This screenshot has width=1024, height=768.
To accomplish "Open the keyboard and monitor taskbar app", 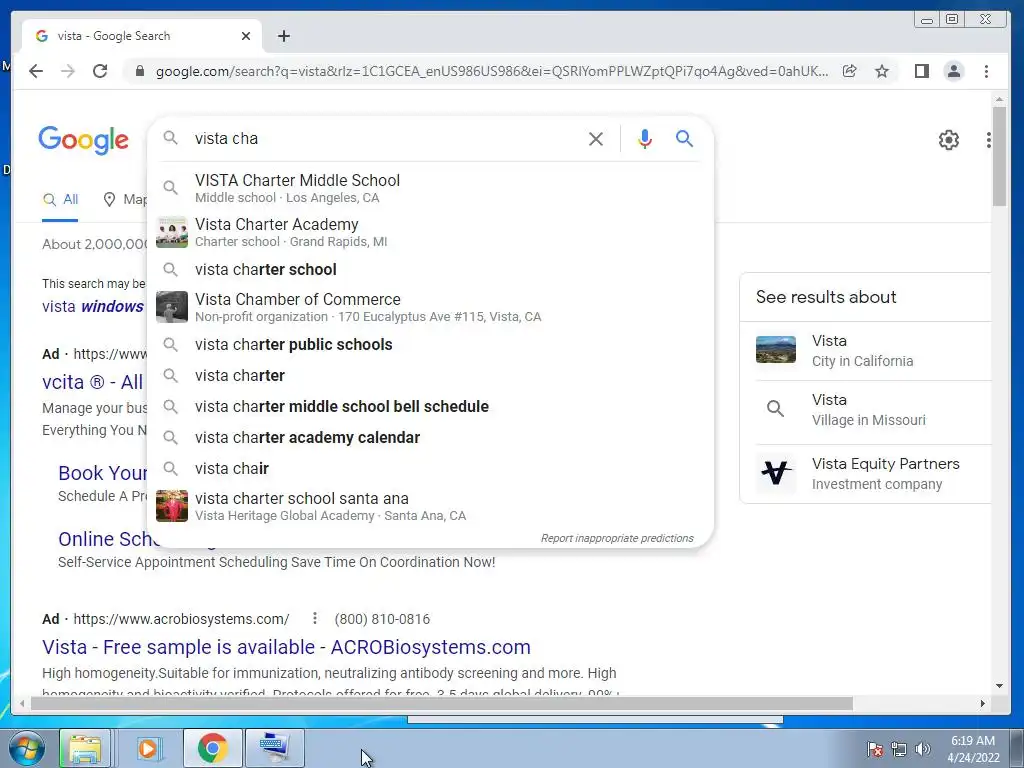I will pyautogui.click(x=274, y=748).
